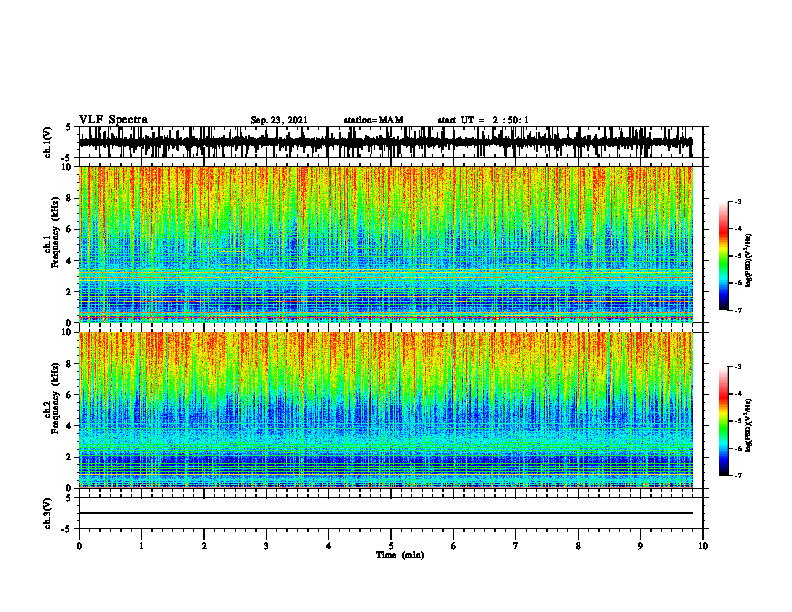Click time axis tick label "7"
Screen dimensions: 792x612
516,546
